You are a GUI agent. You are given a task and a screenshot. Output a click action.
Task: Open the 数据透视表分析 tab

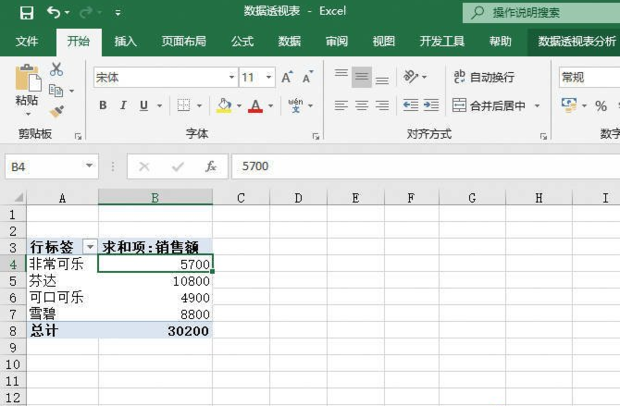[x=577, y=41]
